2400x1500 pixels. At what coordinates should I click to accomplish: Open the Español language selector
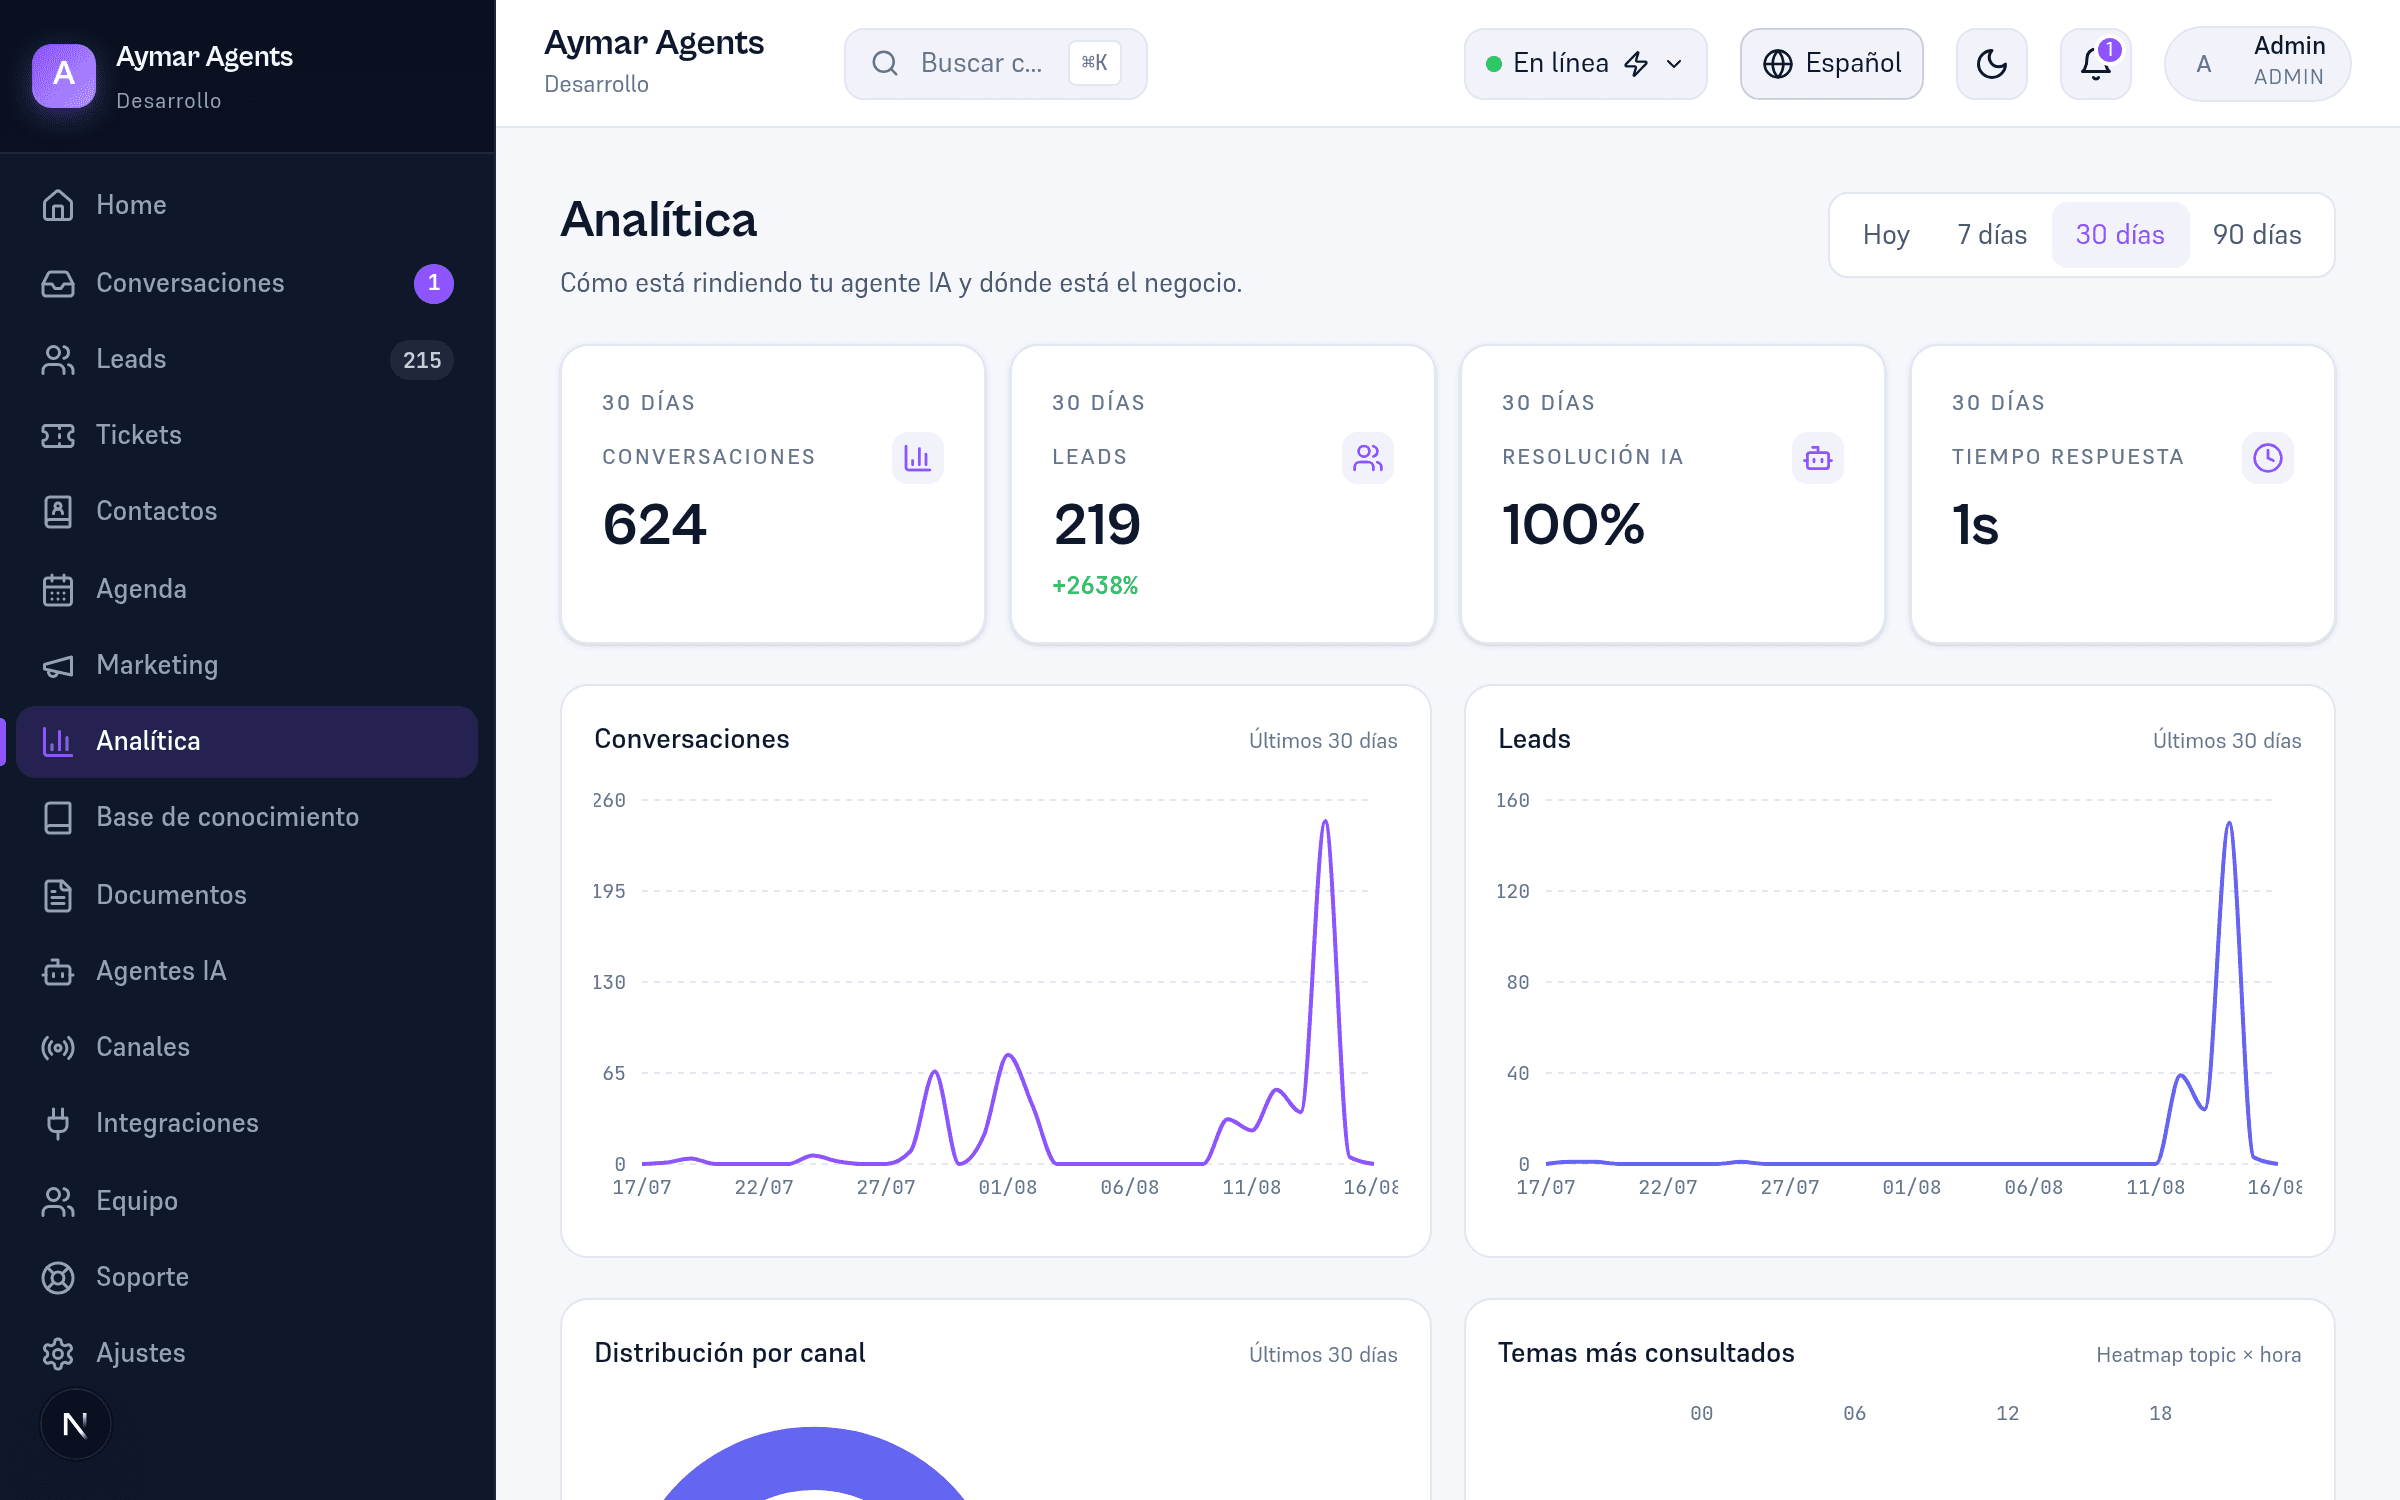tap(1832, 64)
